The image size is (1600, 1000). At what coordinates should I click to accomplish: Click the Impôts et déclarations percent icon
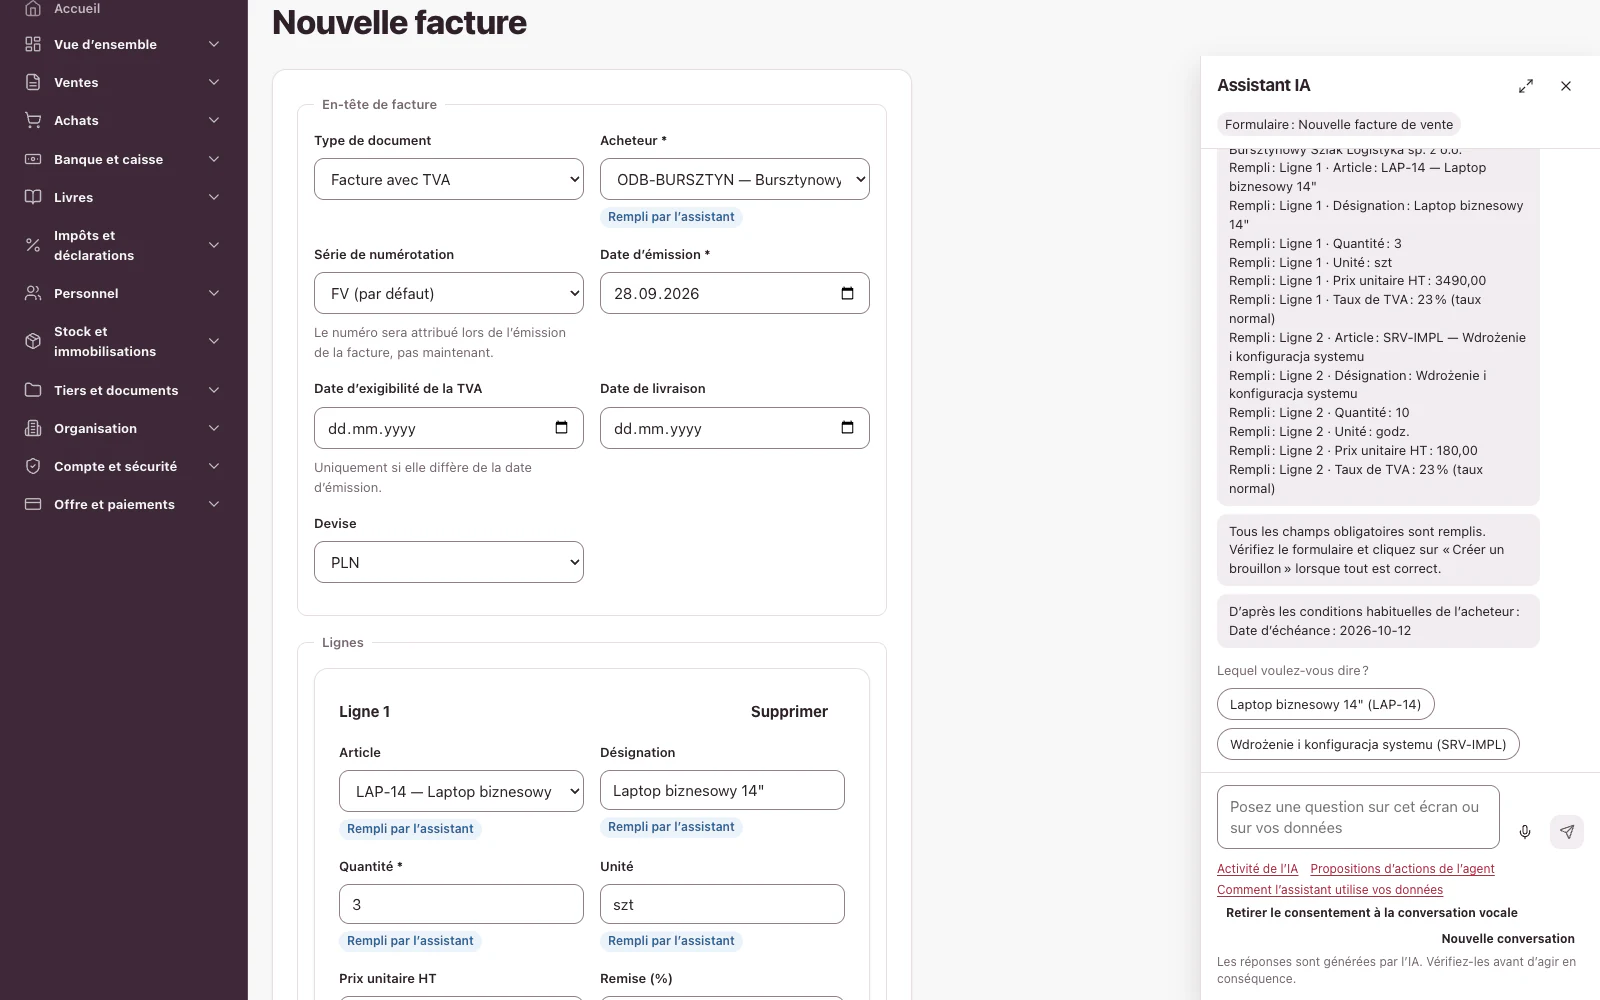(x=33, y=245)
